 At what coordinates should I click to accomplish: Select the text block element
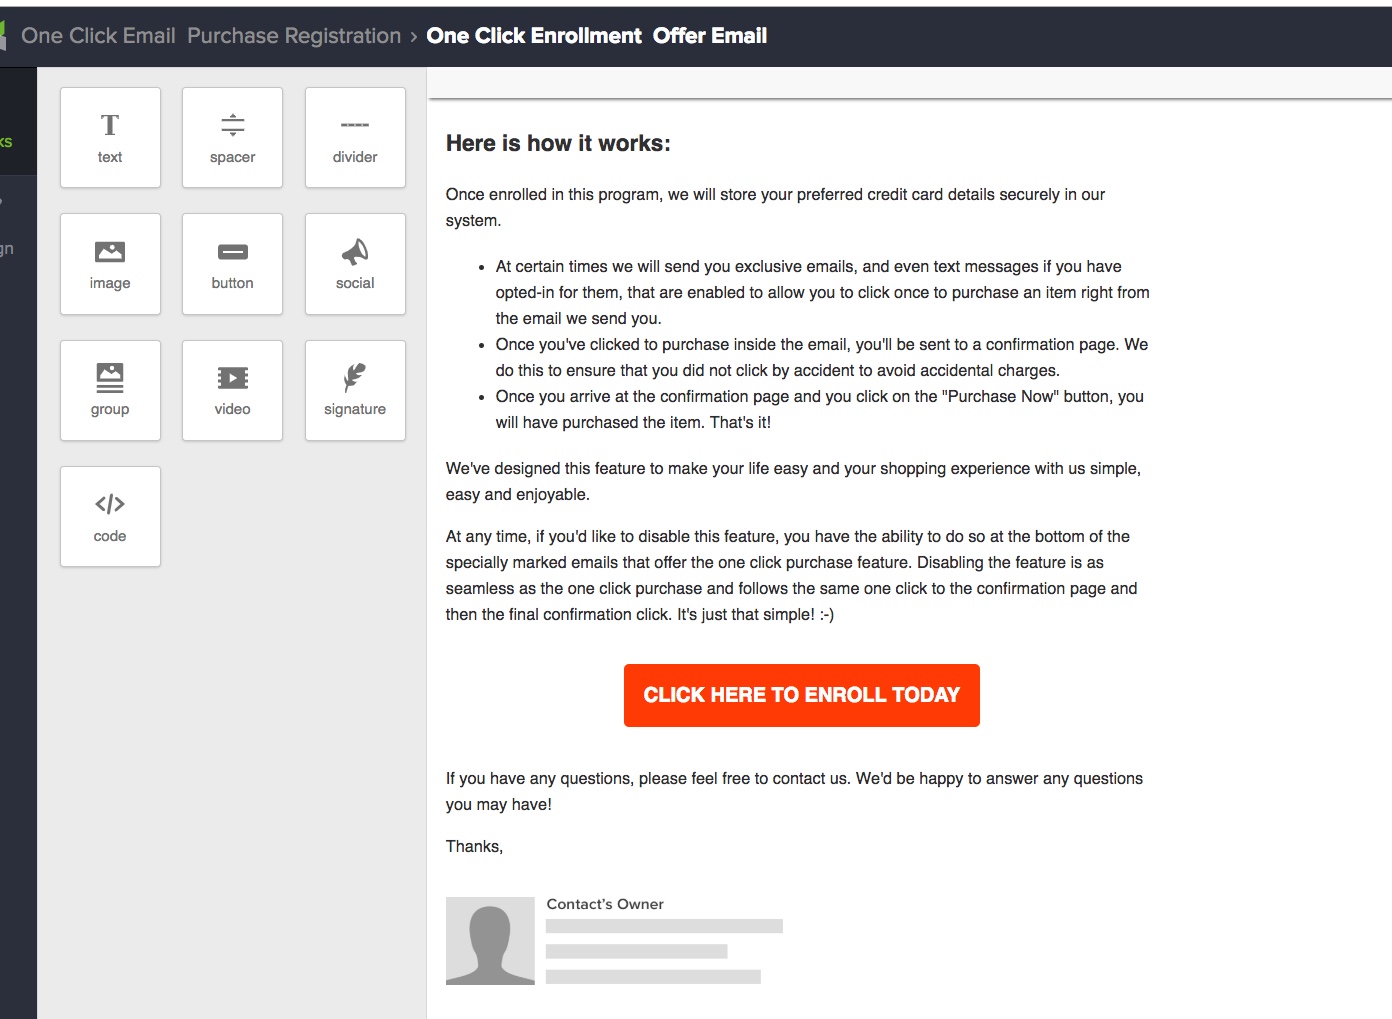point(110,137)
